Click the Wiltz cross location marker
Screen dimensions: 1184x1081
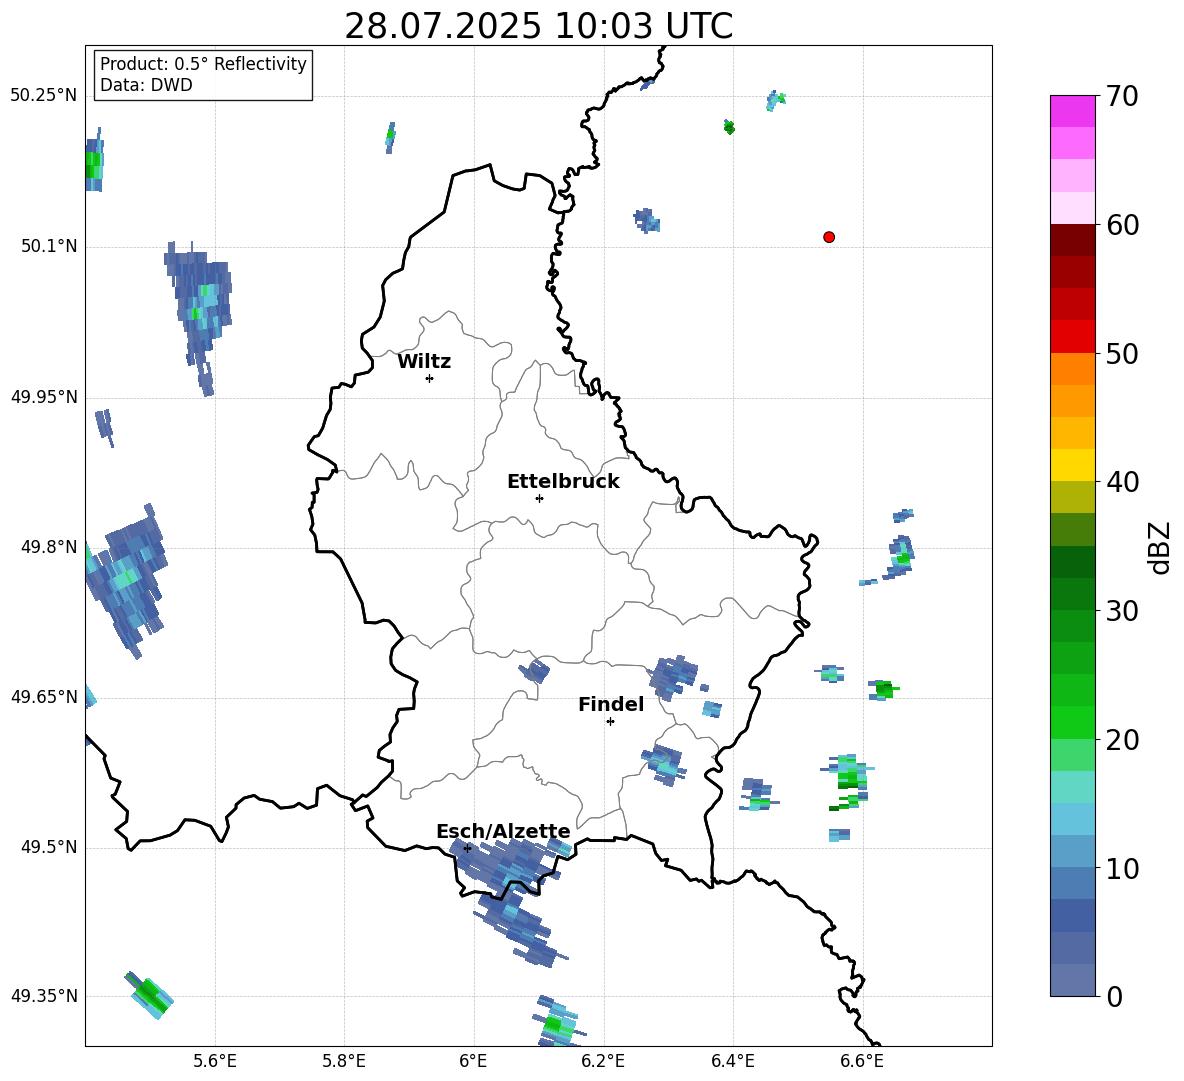point(429,378)
